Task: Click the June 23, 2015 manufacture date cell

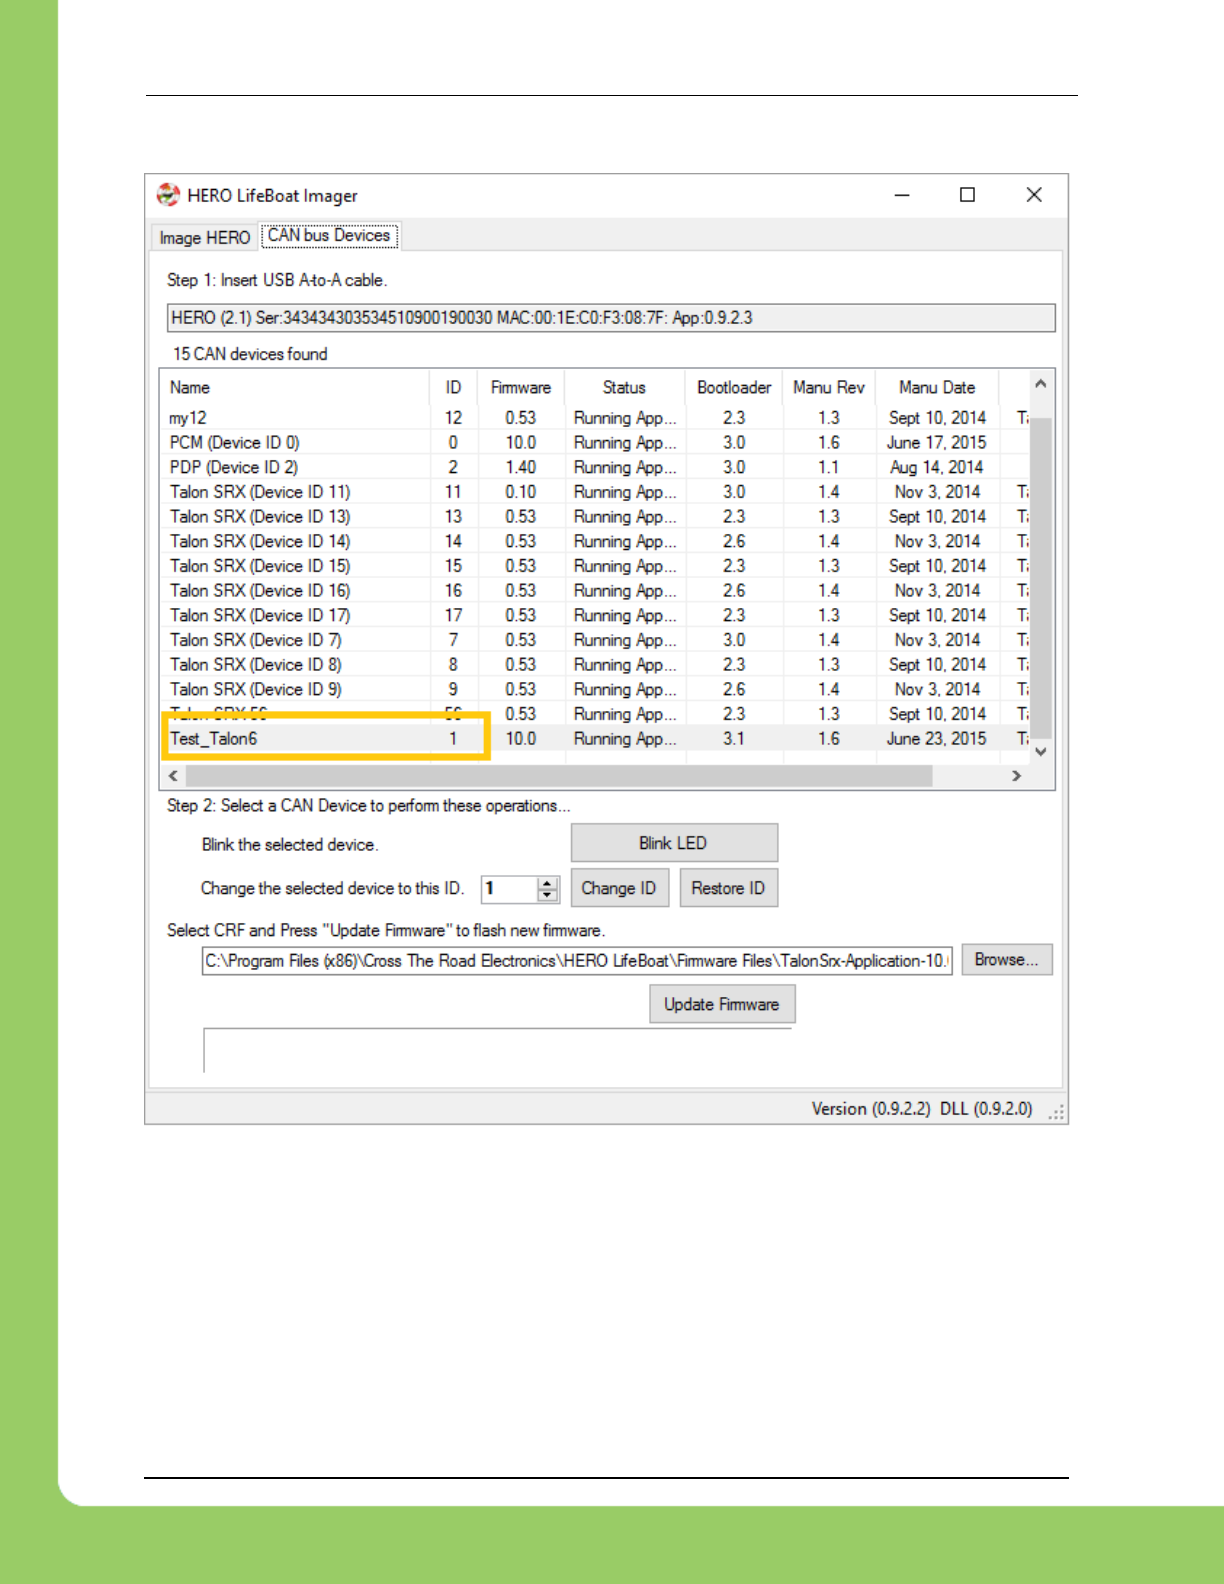Action: [937, 739]
